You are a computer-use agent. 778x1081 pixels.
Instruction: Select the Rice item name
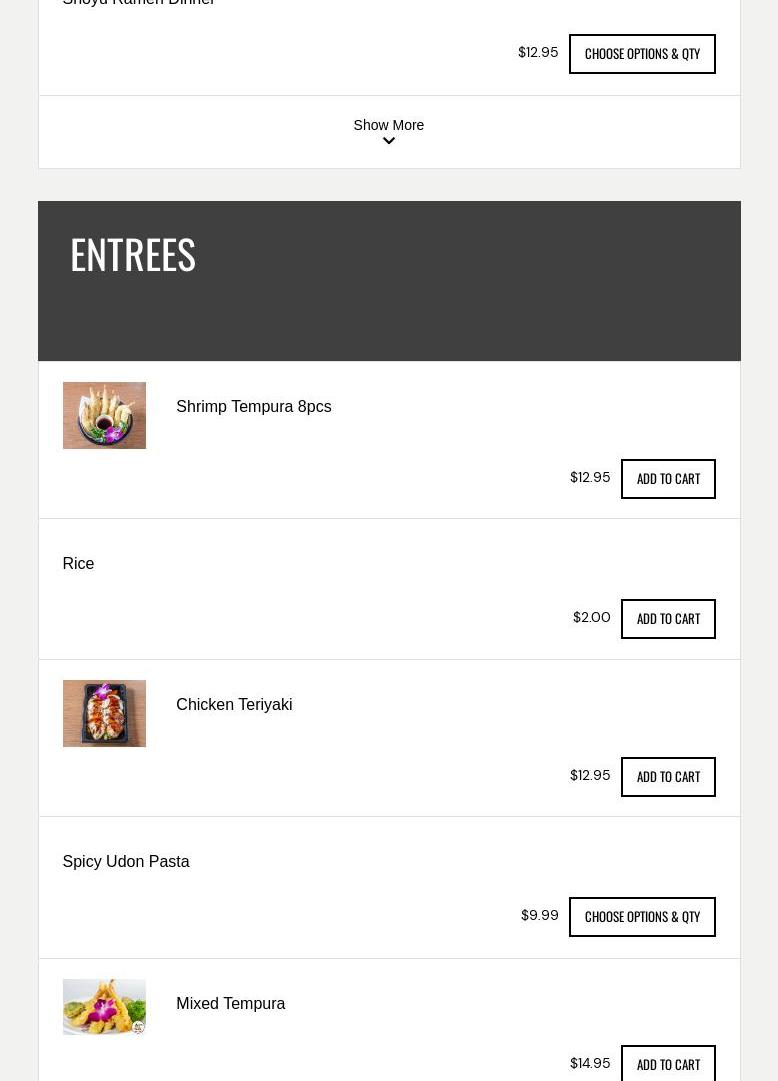[x=78, y=564]
